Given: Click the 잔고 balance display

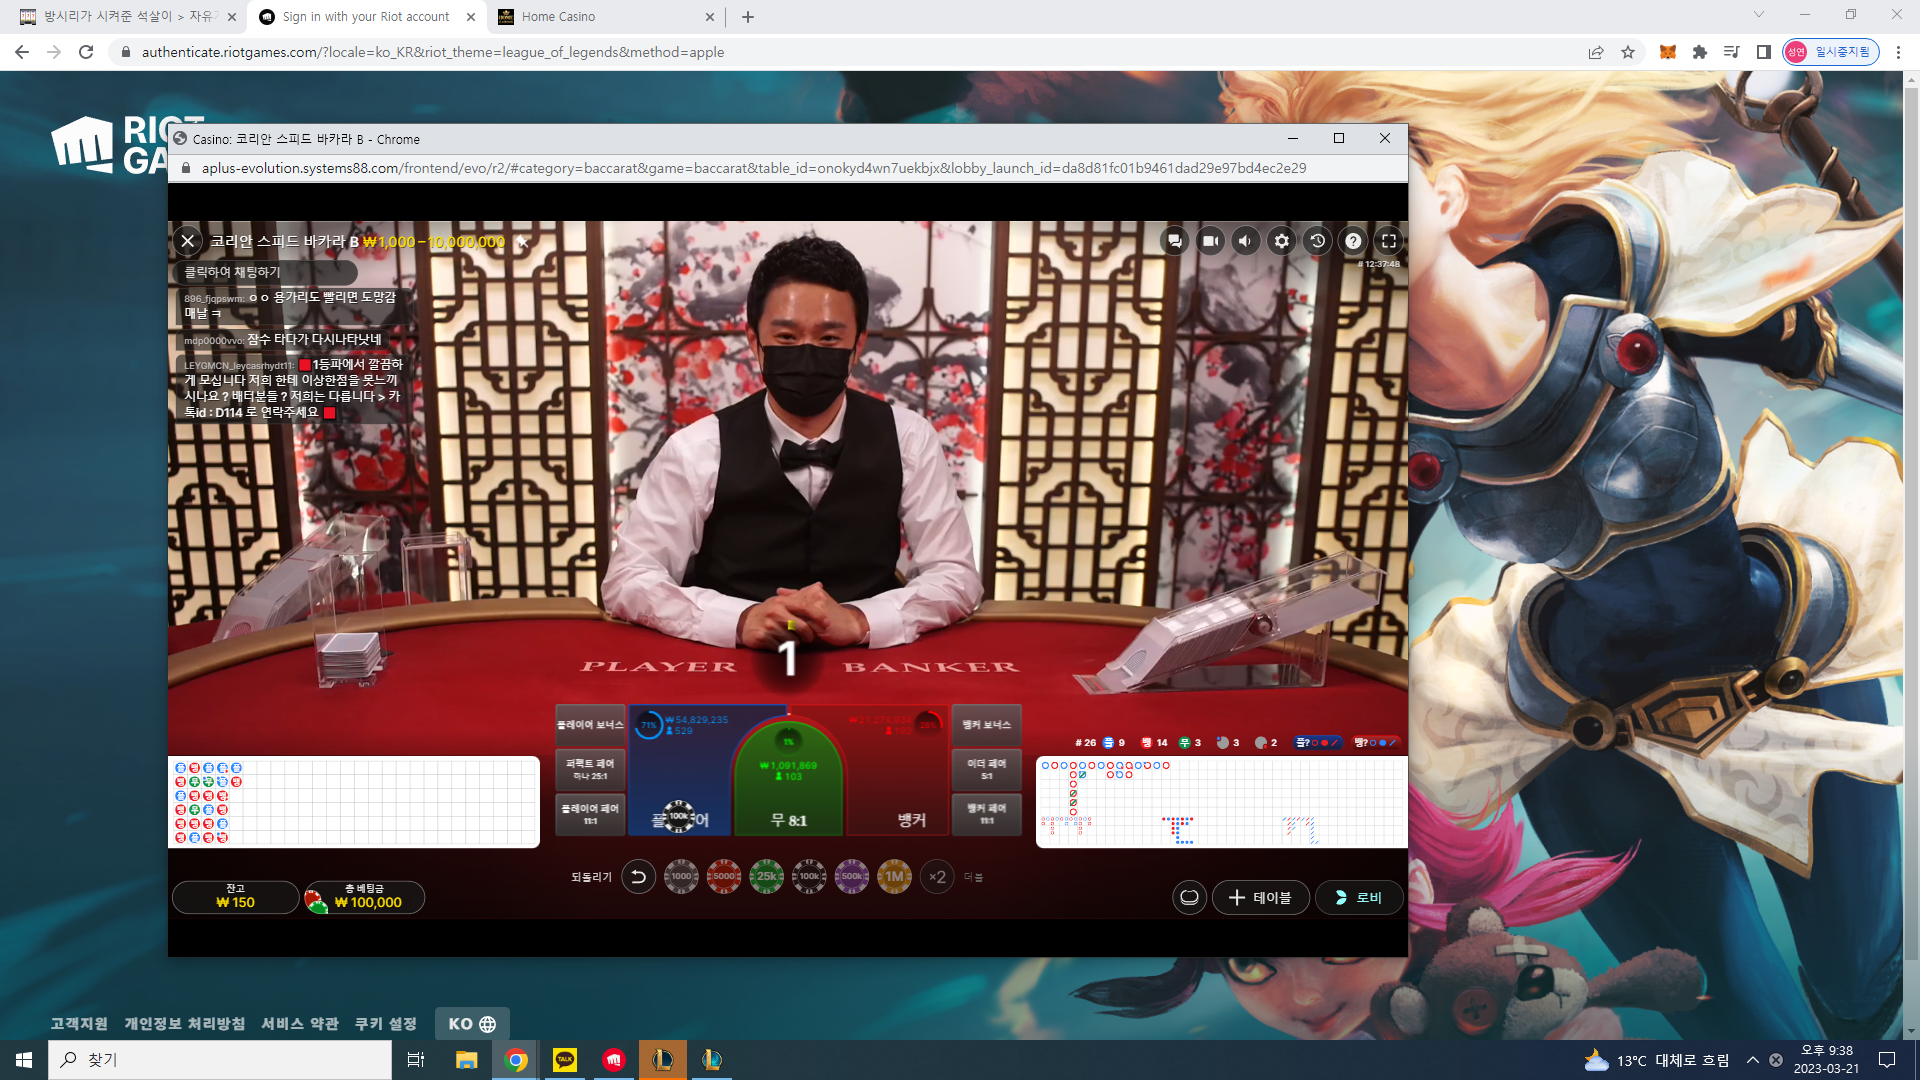Looking at the screenshot, I should coord(236,897).
